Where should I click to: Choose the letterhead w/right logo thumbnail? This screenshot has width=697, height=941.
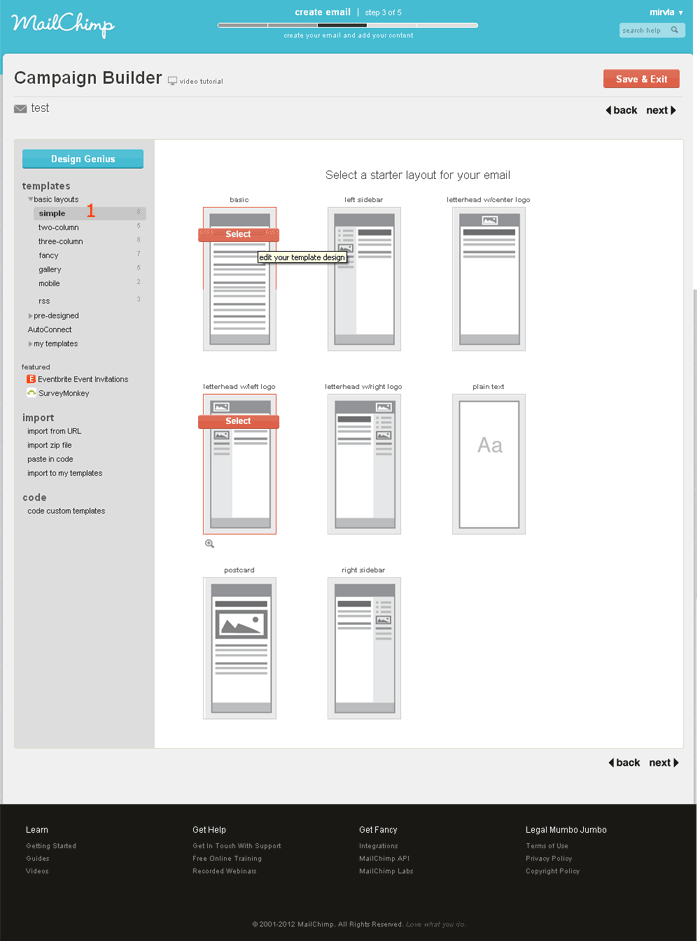coord(364,464)
